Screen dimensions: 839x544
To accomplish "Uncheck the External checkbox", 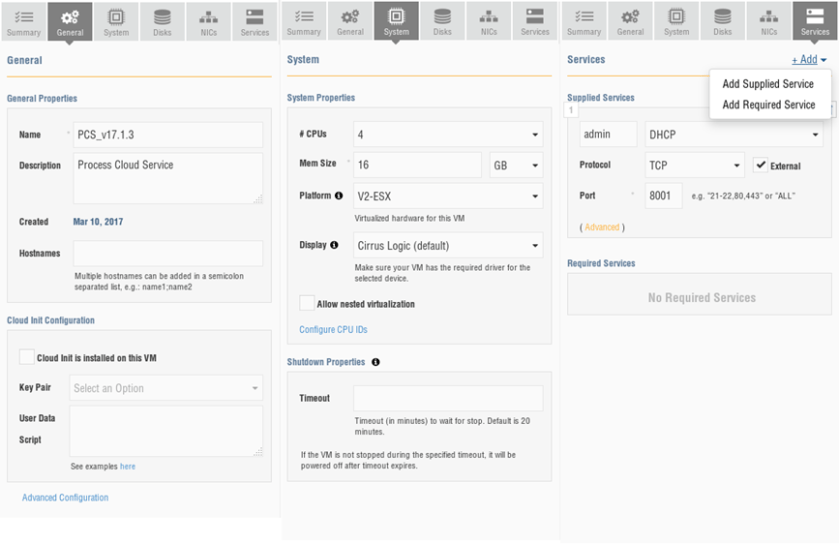I will (760, 165).
